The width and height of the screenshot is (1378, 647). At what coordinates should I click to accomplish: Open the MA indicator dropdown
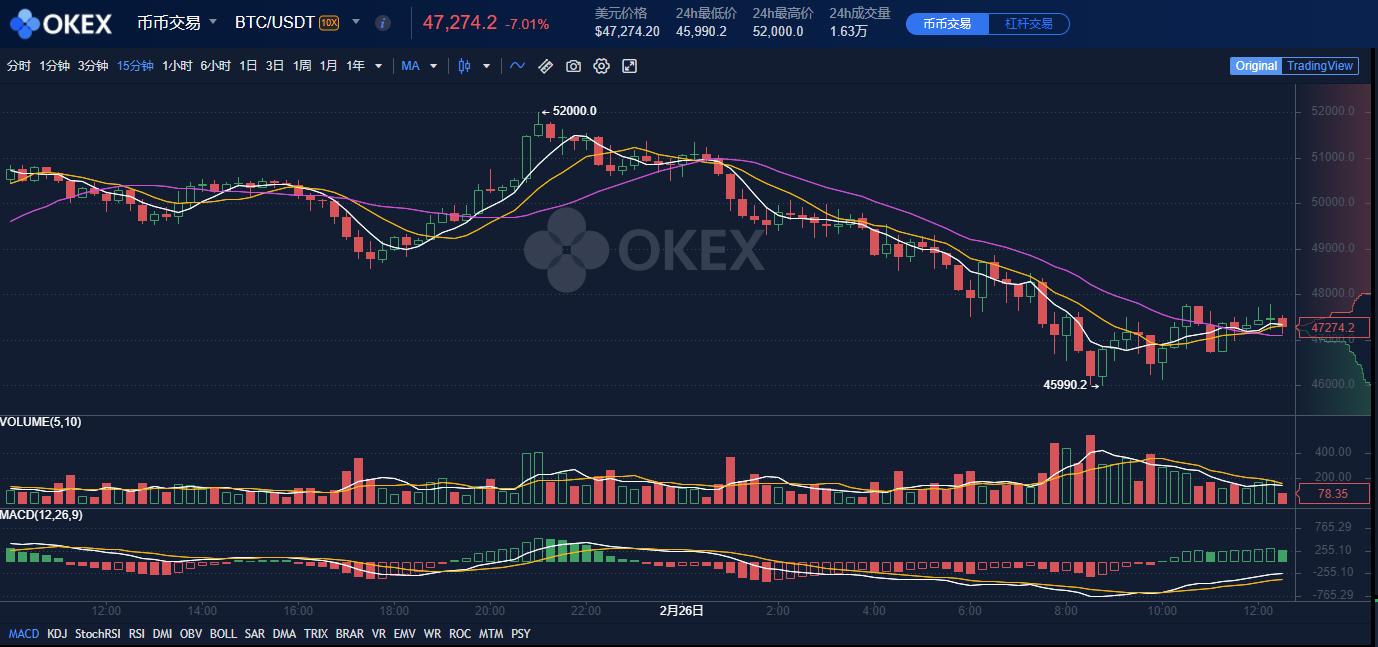[419, 66]
